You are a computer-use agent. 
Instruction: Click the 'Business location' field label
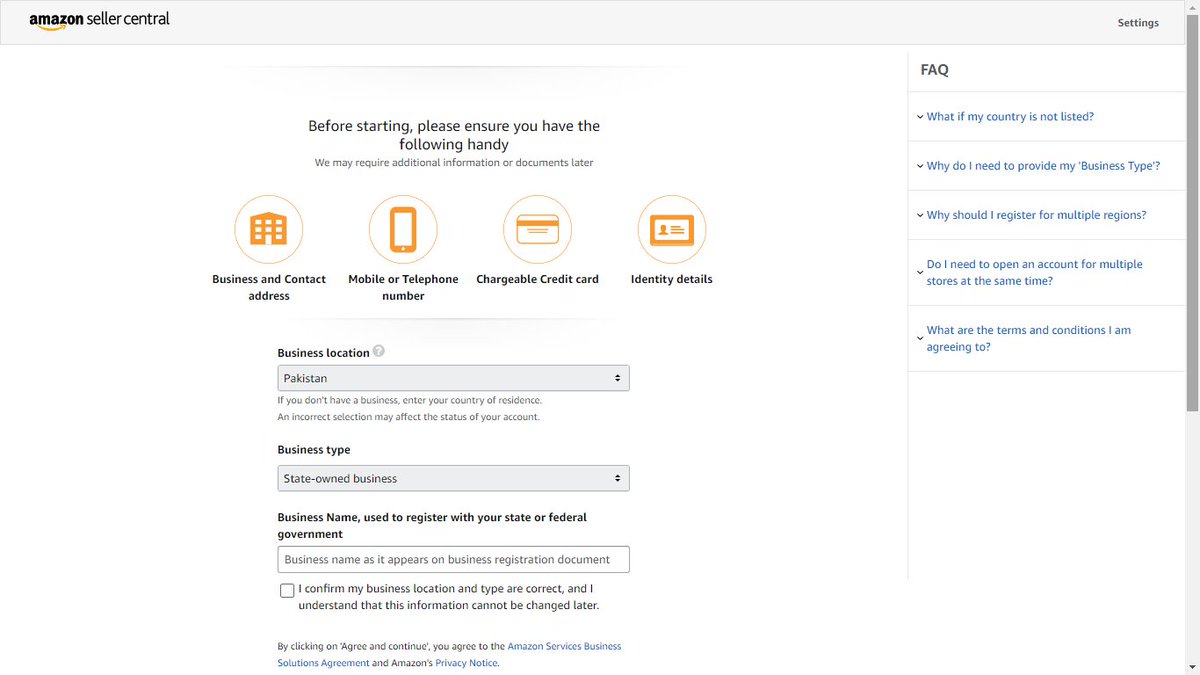(x=324, y=353)
